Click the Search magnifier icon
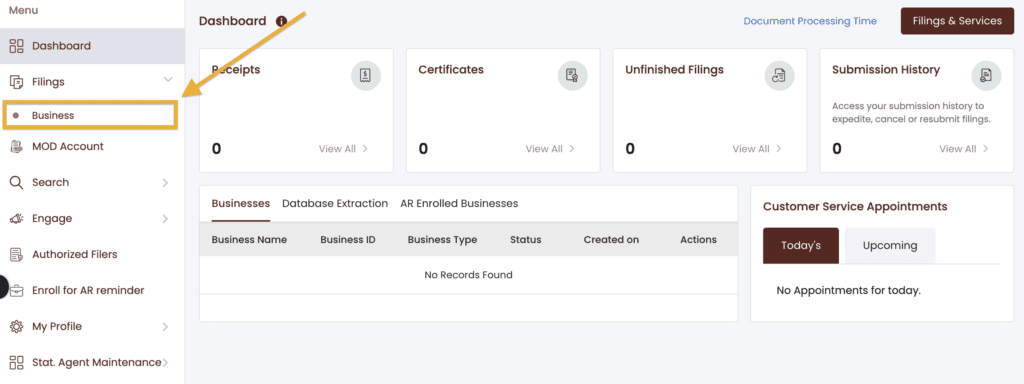 pos(16,182)
